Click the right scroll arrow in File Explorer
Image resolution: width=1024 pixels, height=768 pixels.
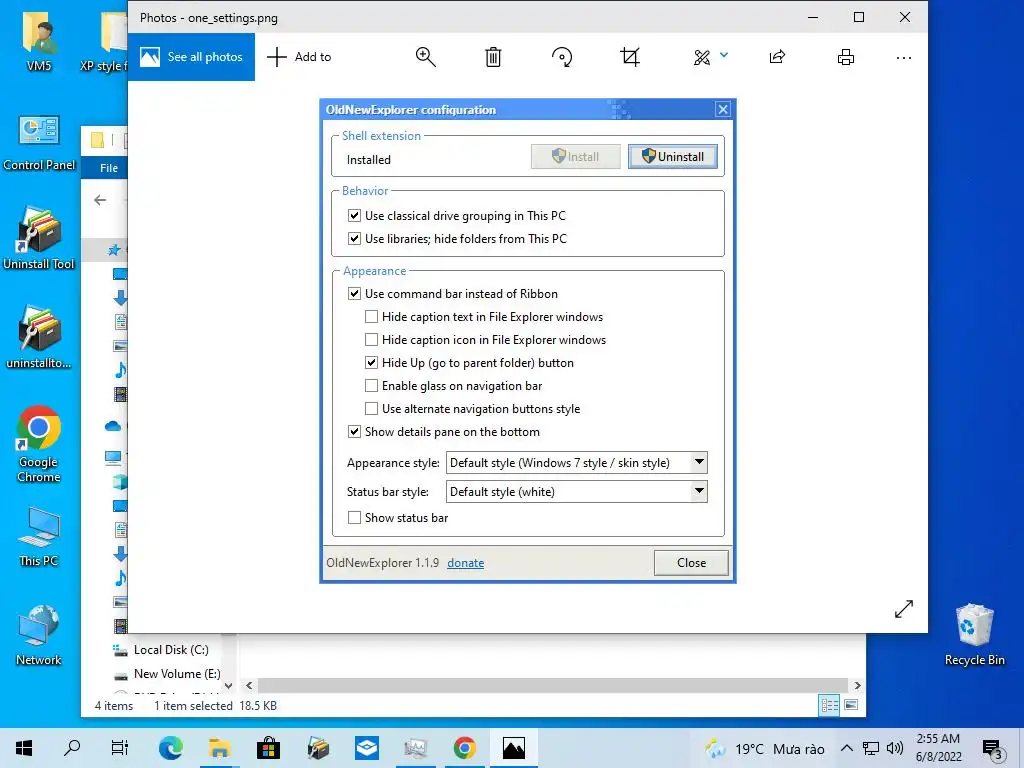coord(857,685)
